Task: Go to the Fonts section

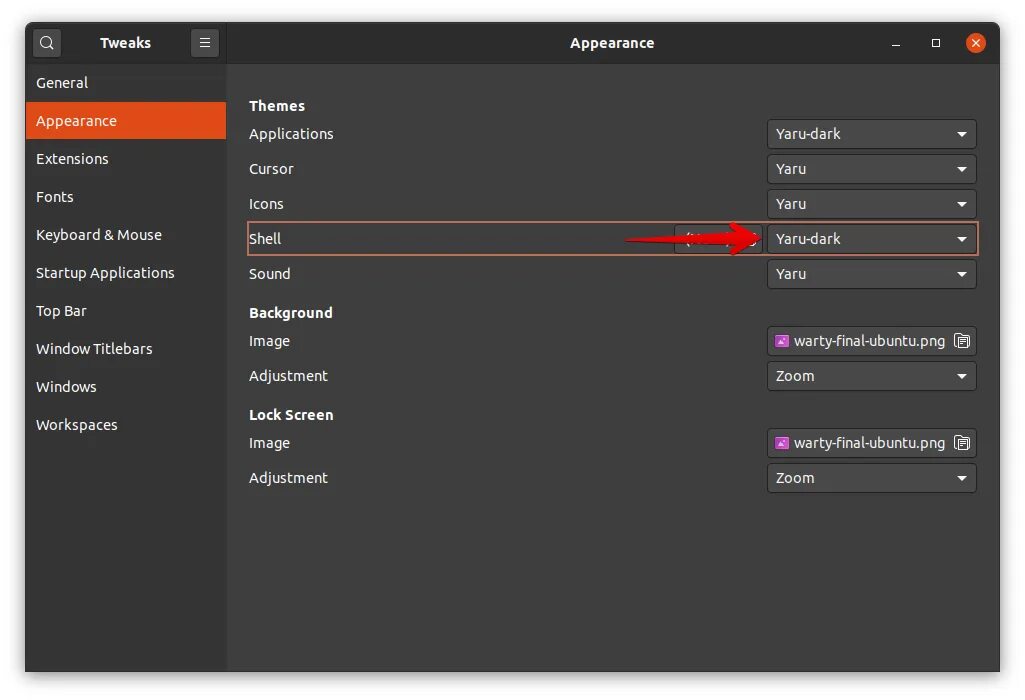Action: (x=55, y=197)
